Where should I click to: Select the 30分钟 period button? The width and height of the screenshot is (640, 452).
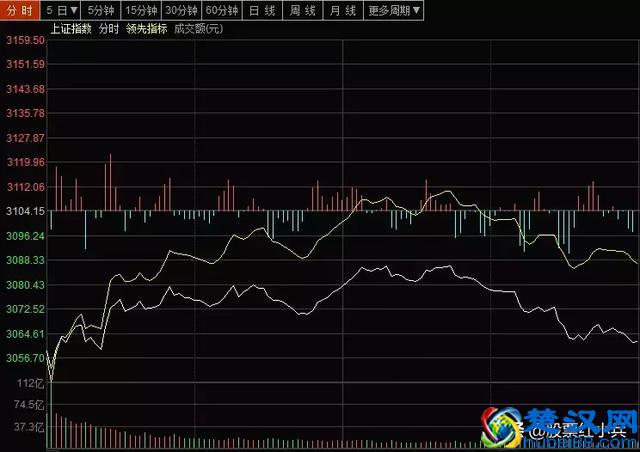point(181,10)
